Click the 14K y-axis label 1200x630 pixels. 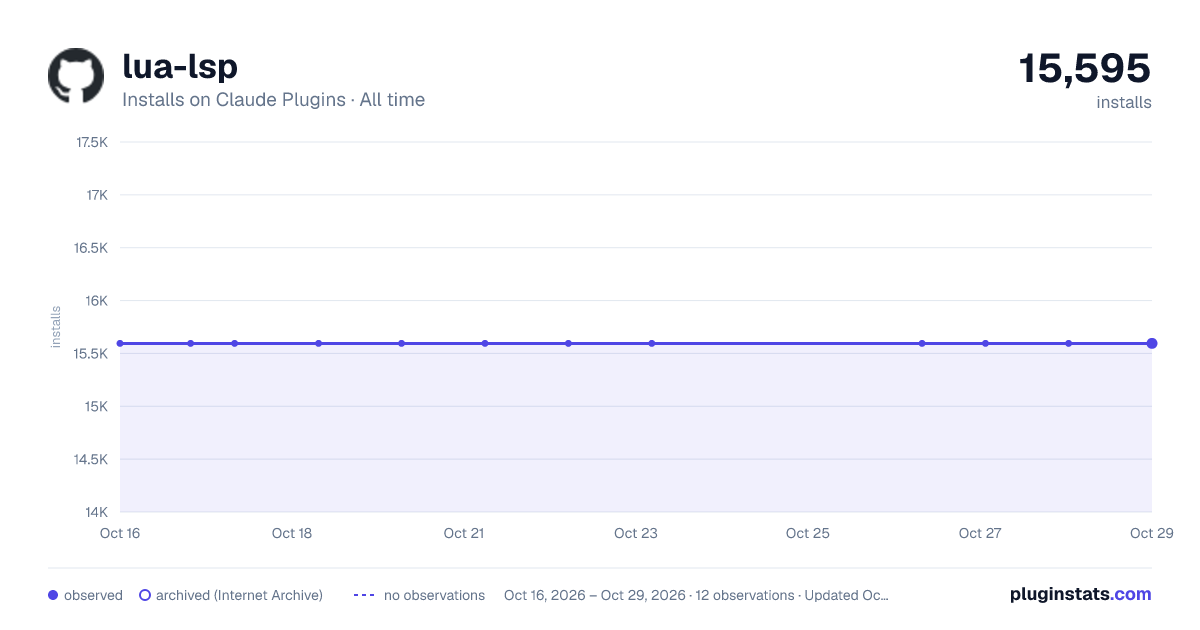[96, 513]
